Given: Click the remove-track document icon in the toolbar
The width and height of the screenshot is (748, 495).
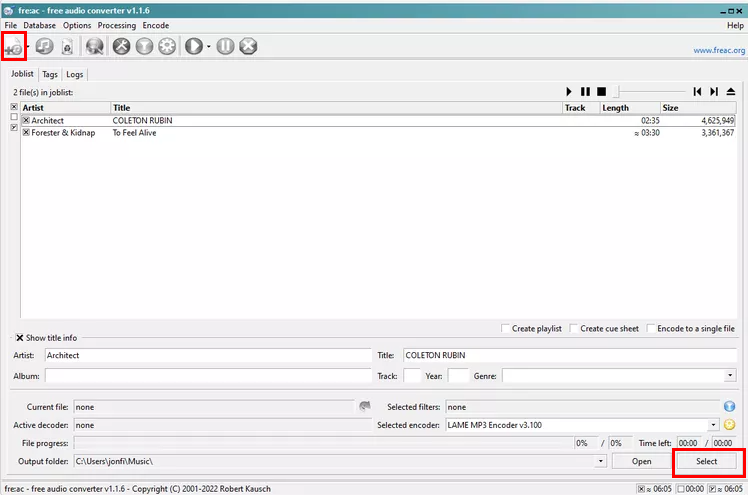Looking at the screenshot, I should coord(67,46).
